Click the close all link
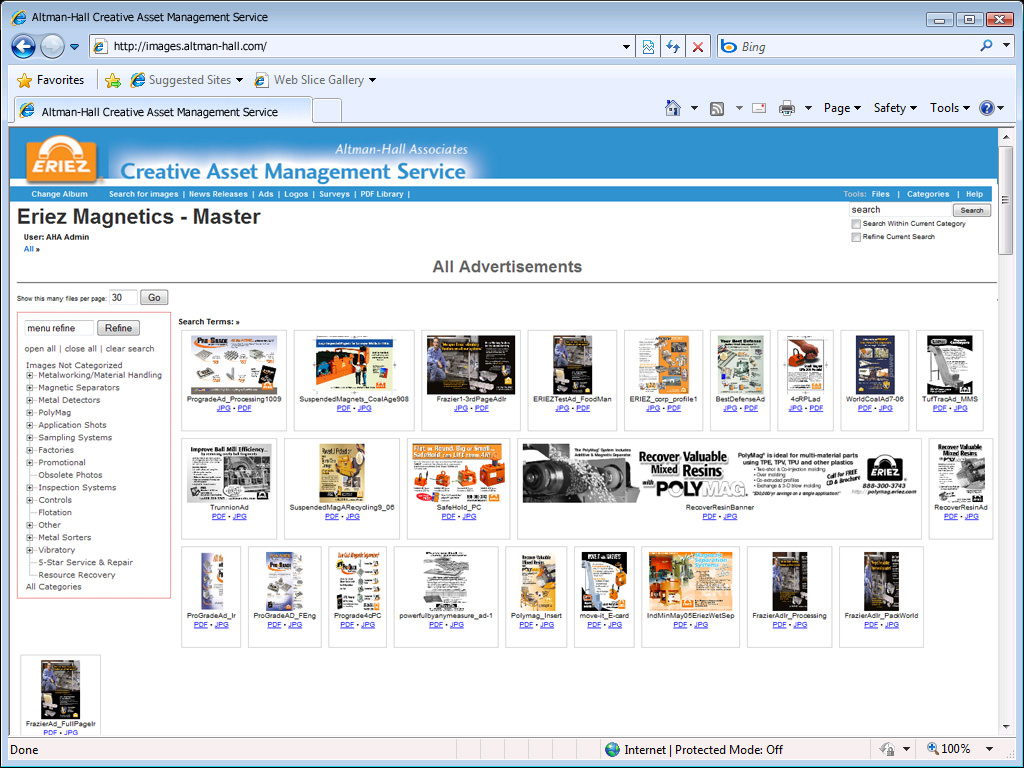 80,349
